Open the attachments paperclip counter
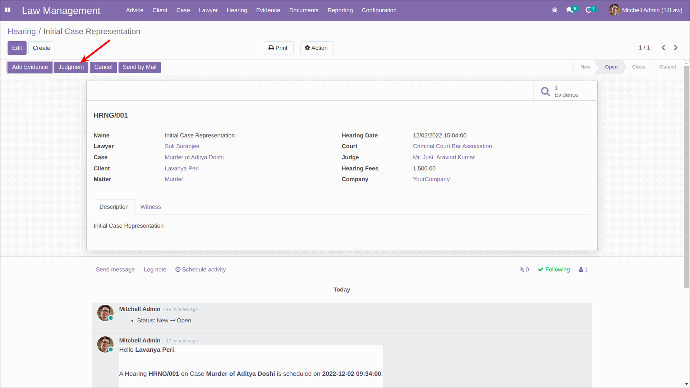 click(x=524, y=270)
